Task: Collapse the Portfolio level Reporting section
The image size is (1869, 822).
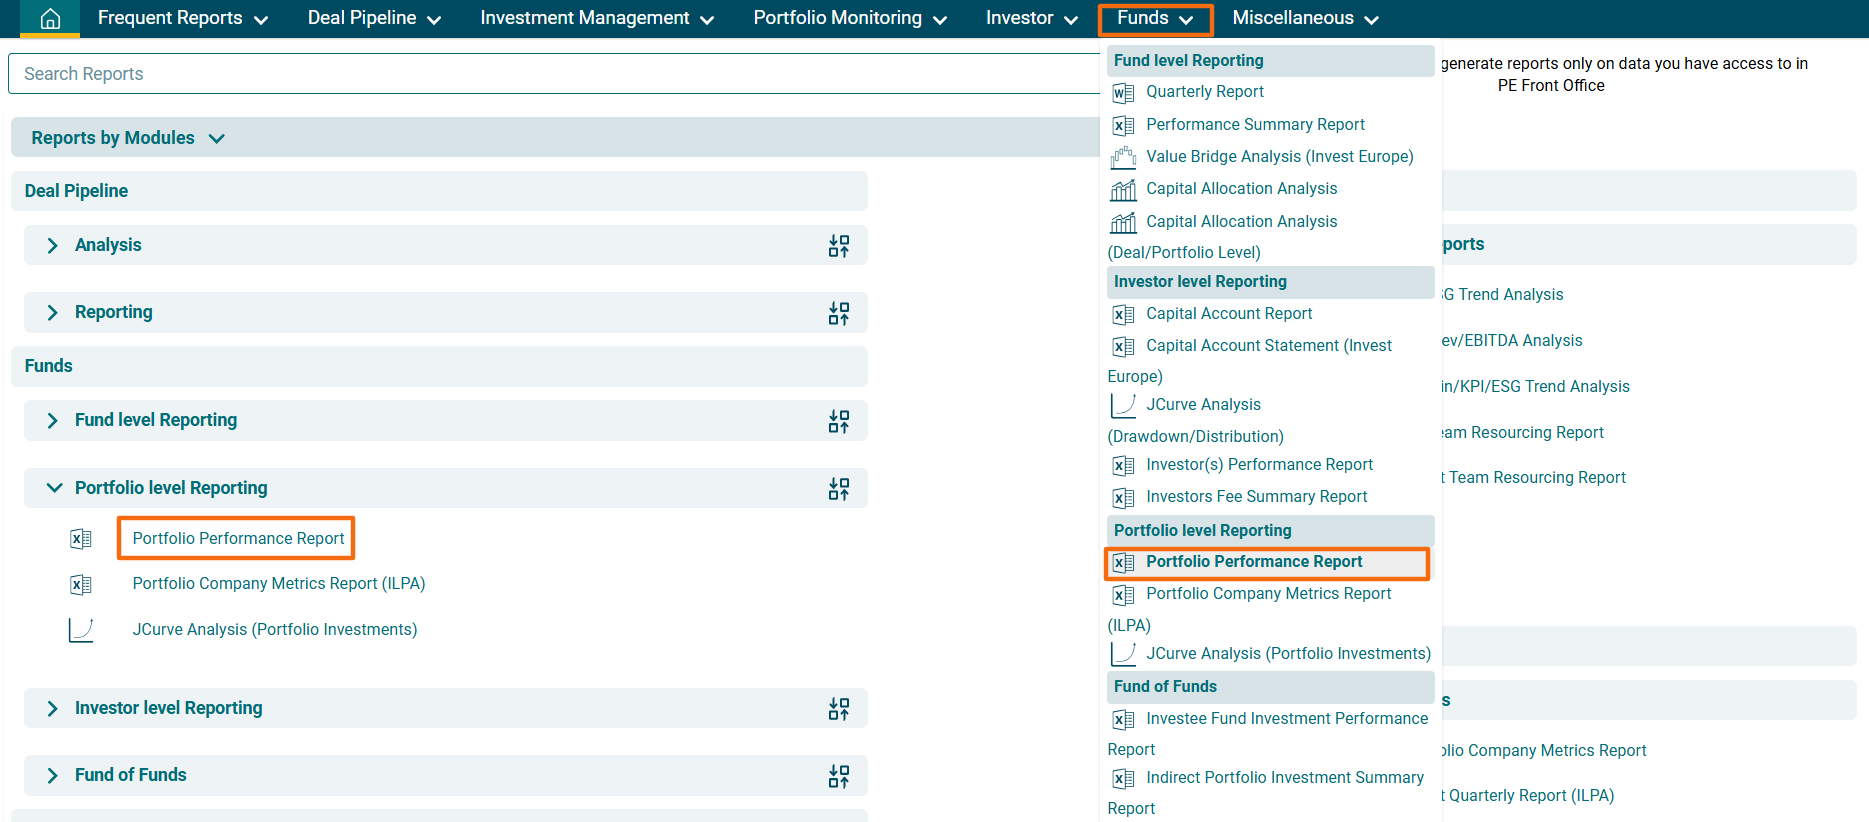Action: point(54,488)
